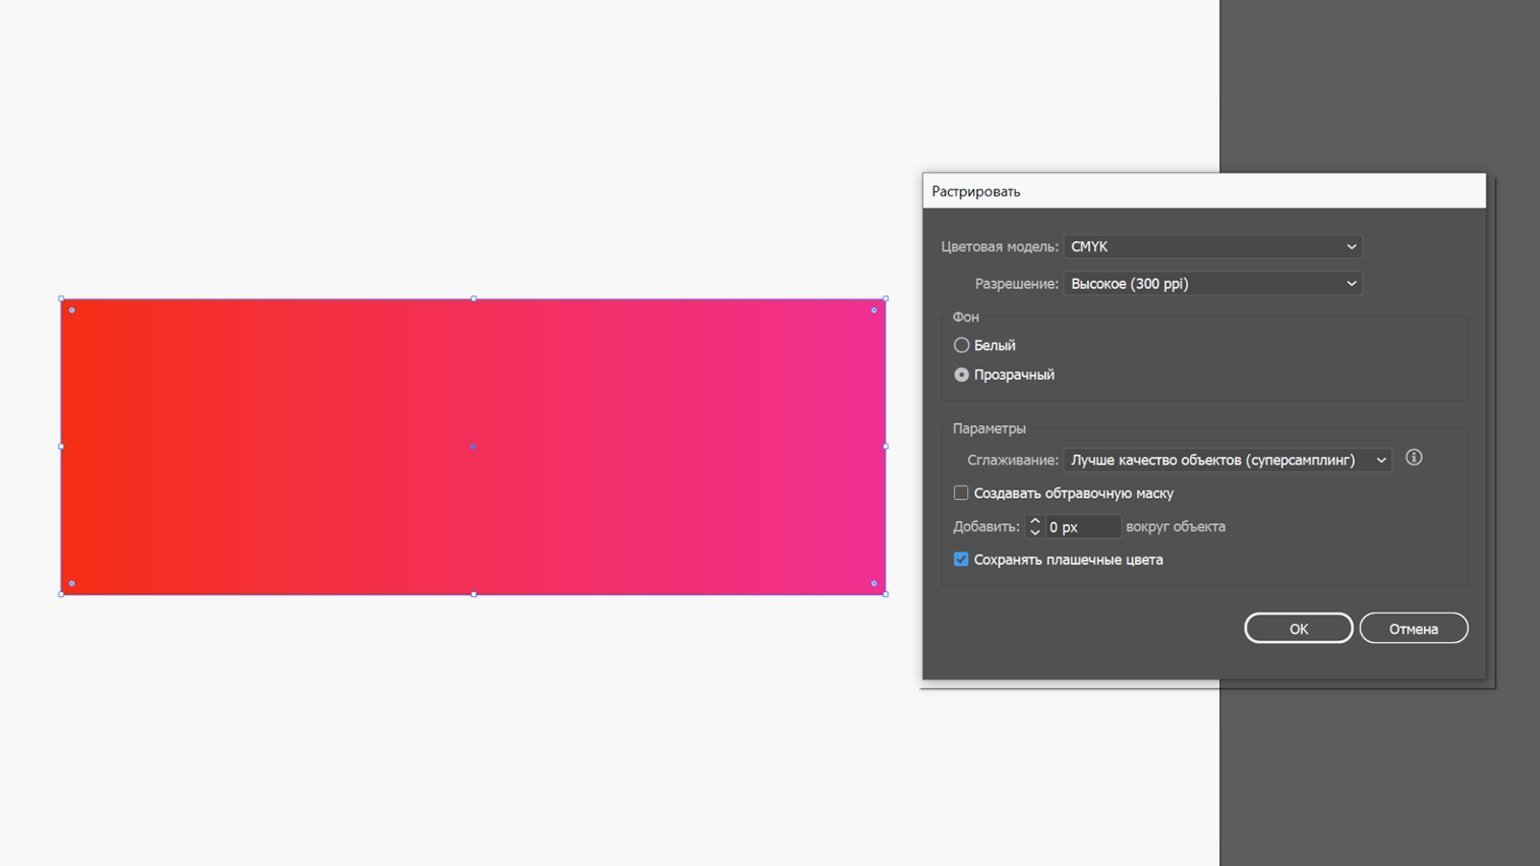Open the Сглаживание anti-aliasing dropdown
1540x866 pixels.
click(1227, 460)
